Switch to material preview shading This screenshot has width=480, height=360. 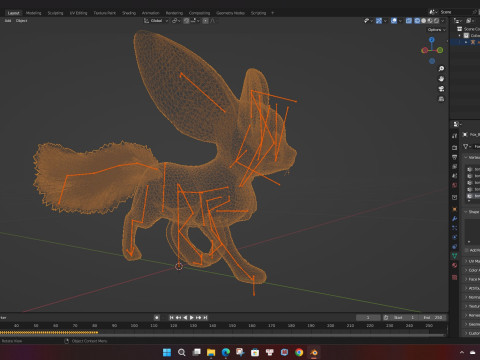pyautogui.click(x=430, y=21)
